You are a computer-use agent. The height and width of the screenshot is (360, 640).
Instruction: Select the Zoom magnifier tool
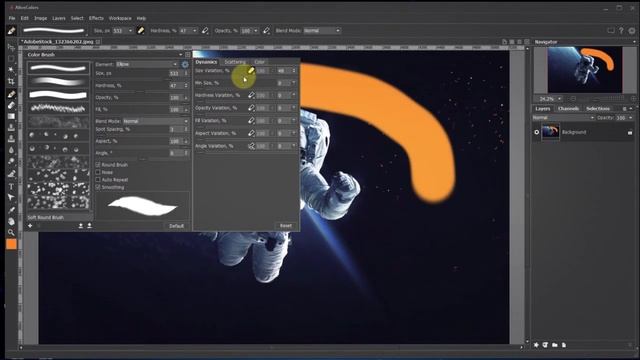11,233
